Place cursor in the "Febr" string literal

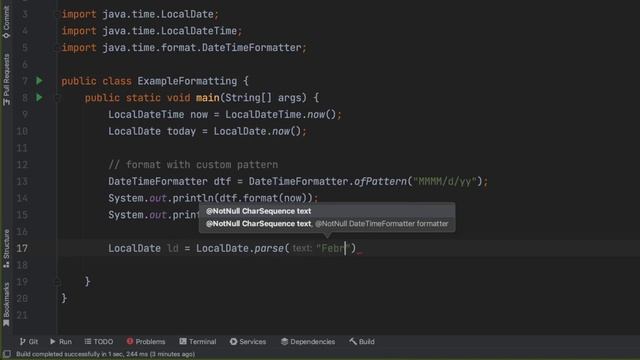(333, 248)
